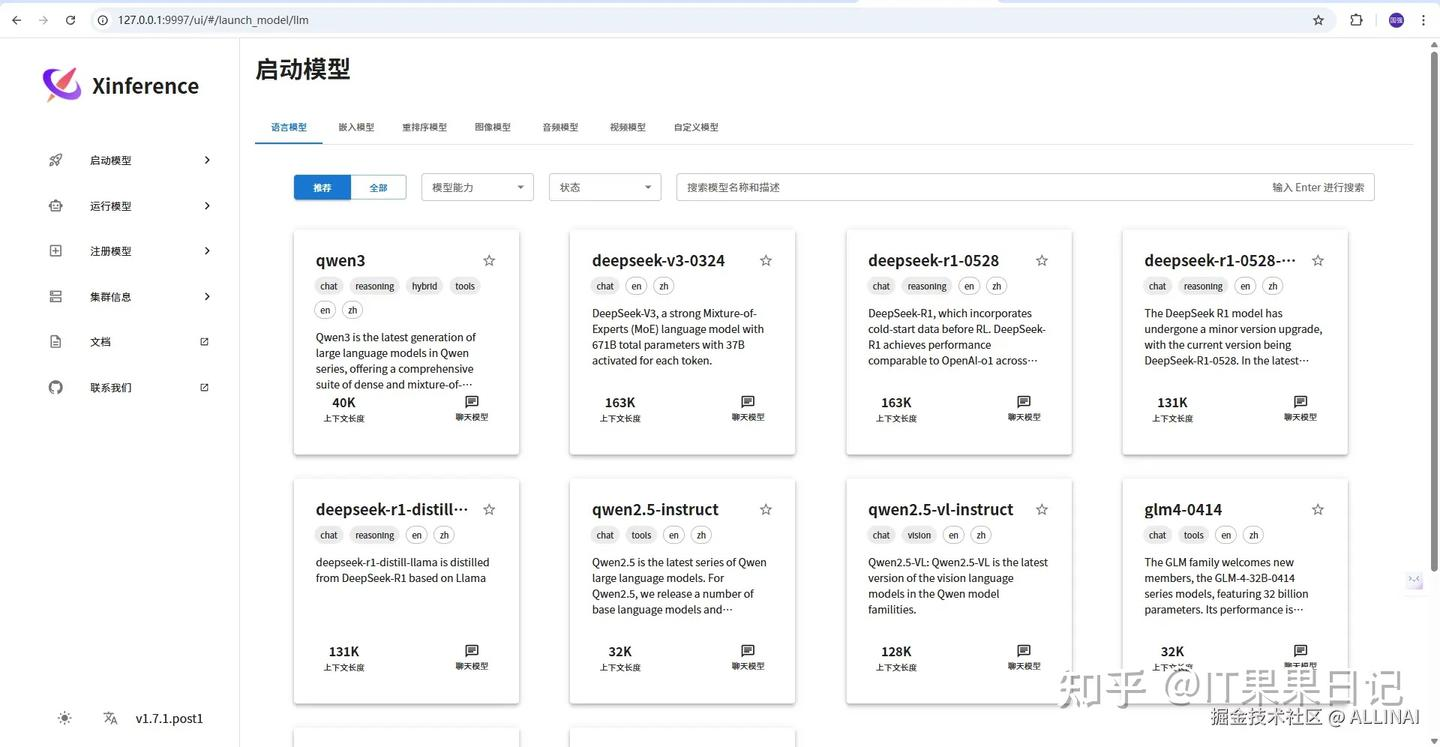Viewport: 1440px width, 747px height.
Task: Open the external link icon for 文档
Action: tap(205, 342)
